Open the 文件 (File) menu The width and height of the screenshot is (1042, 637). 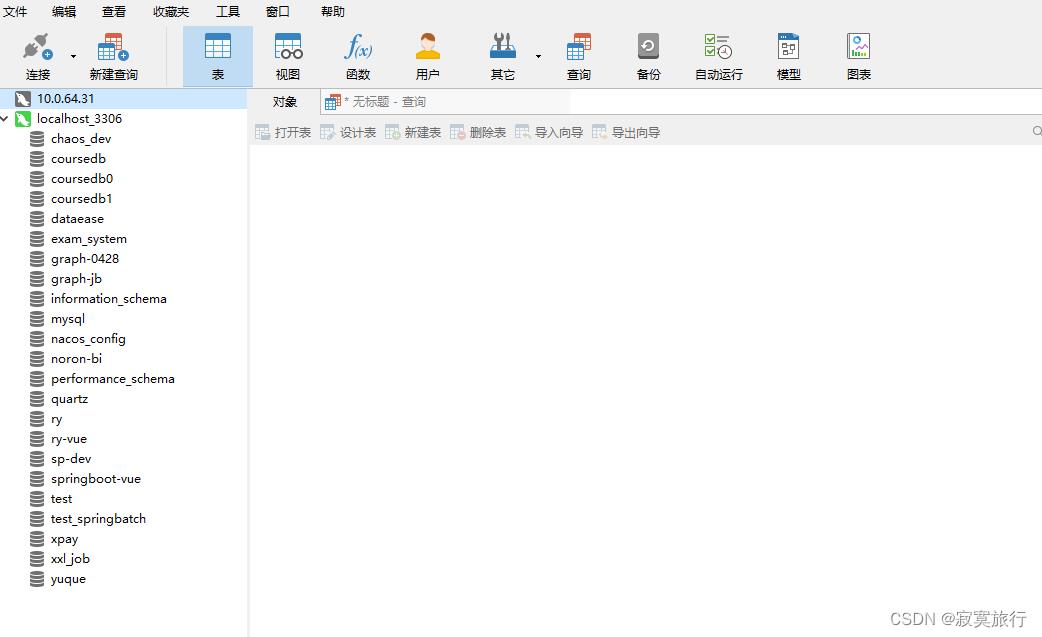click(x=15, y=12)
